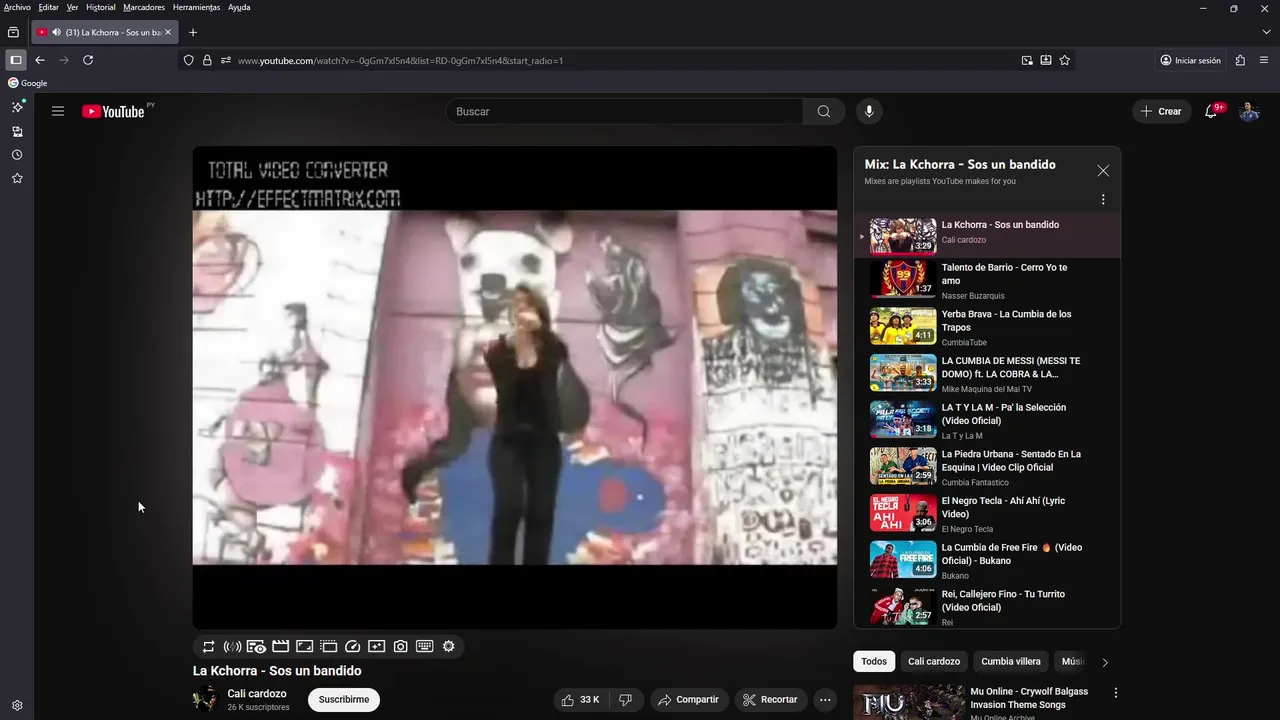Click the Google bookmark in bookmarks bar
The image size is (1280, 720).
28,83
